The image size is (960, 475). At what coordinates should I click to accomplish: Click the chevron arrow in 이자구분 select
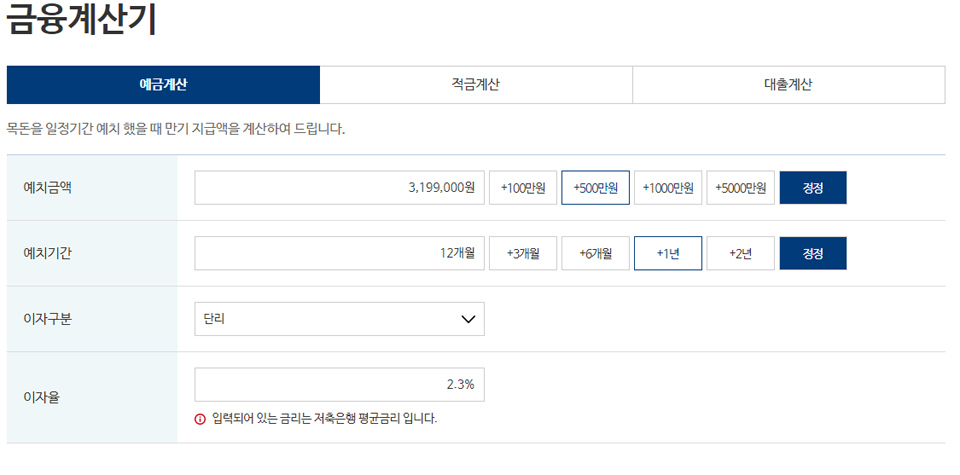(x=467, y=319)
